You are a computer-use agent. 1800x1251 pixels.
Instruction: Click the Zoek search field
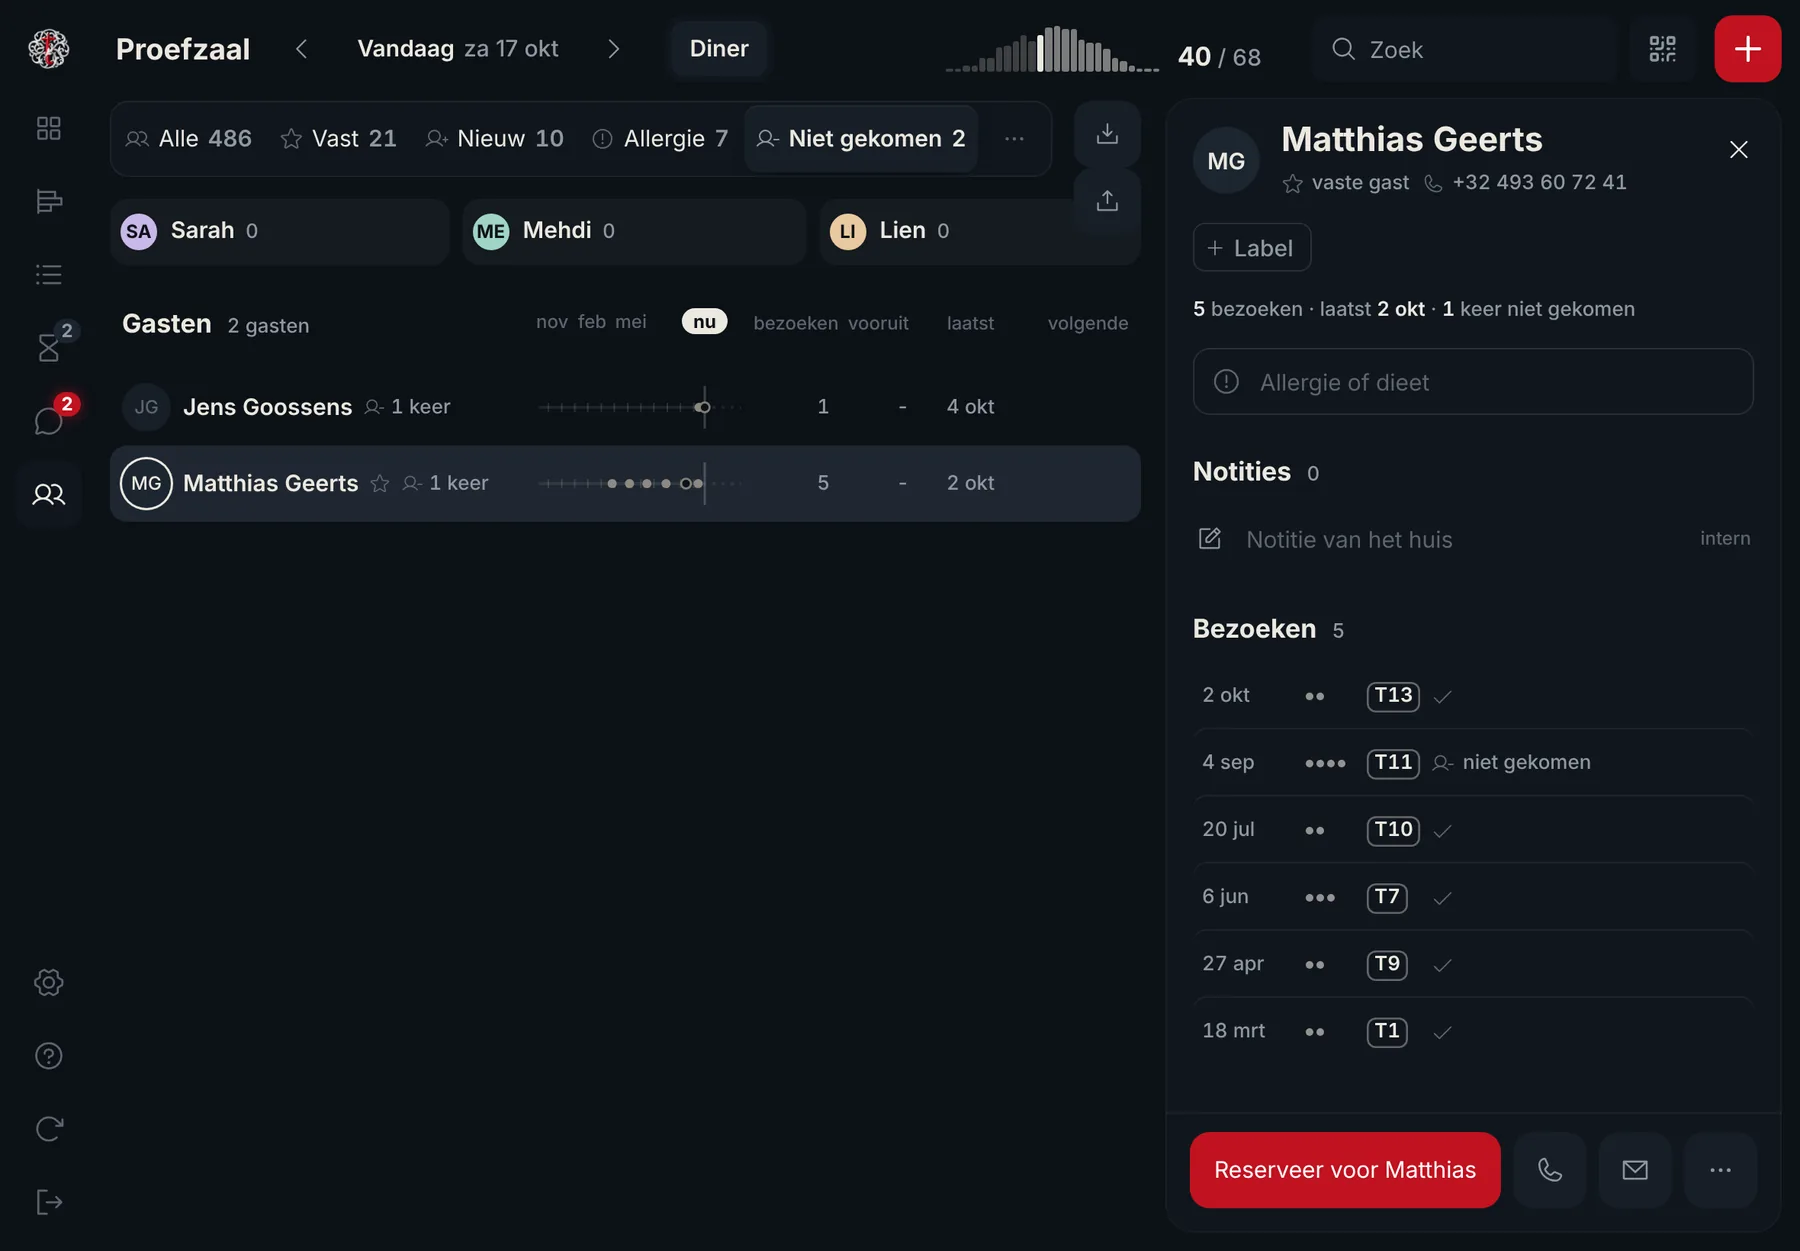point(1465,49)
